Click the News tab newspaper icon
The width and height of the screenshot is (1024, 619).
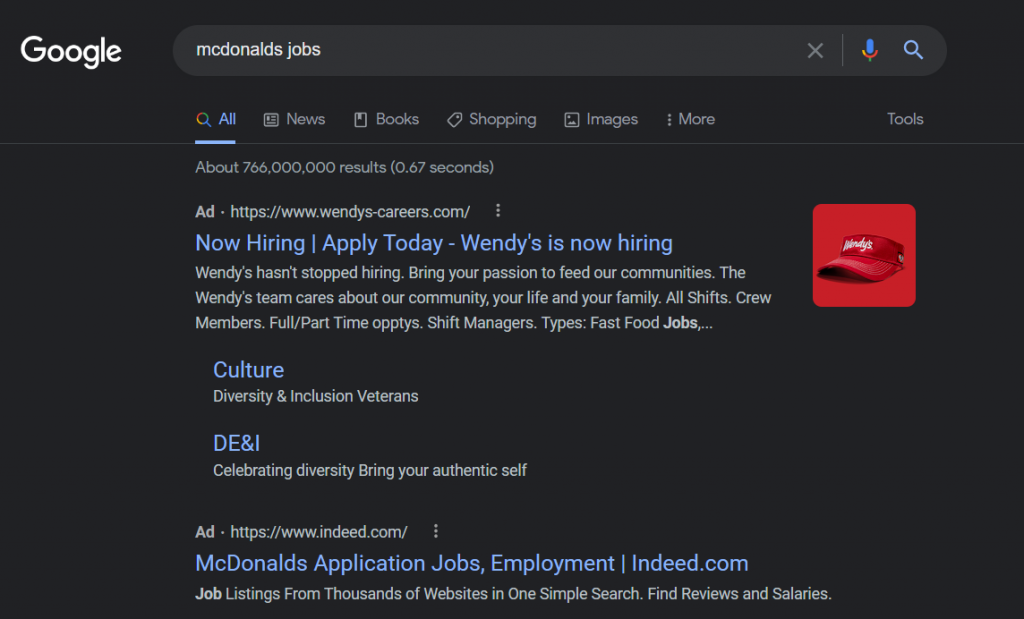pos(271,119)
